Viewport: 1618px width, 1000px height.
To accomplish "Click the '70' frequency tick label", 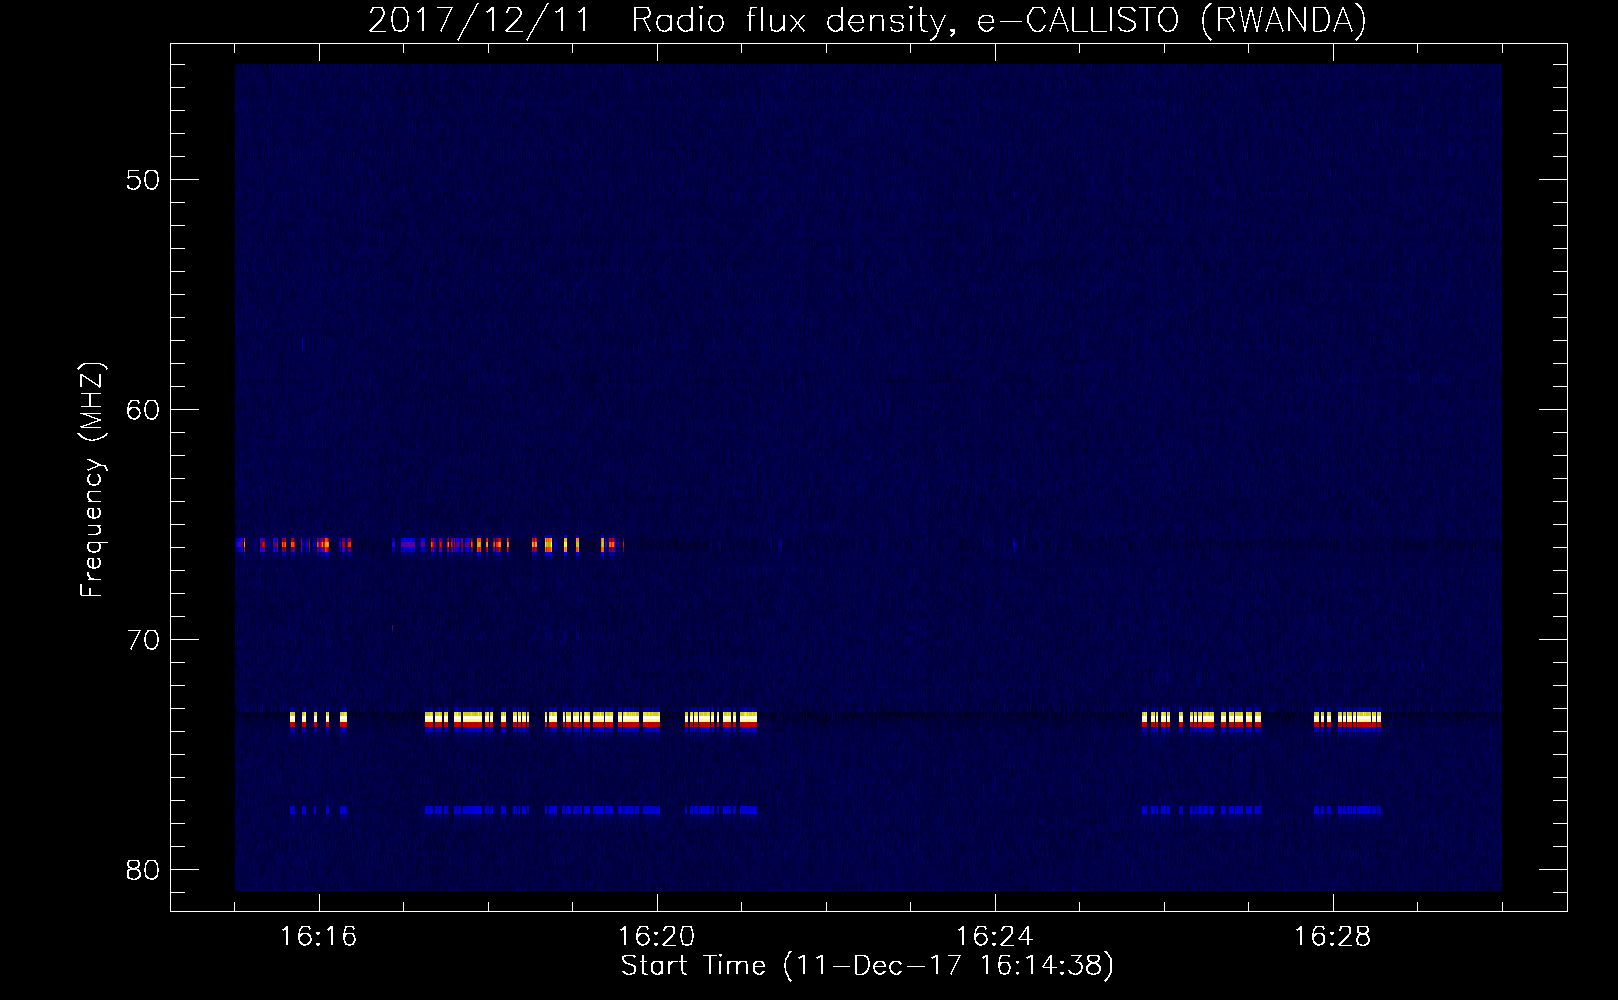I will pyautogui.click(x=143, y=640).
